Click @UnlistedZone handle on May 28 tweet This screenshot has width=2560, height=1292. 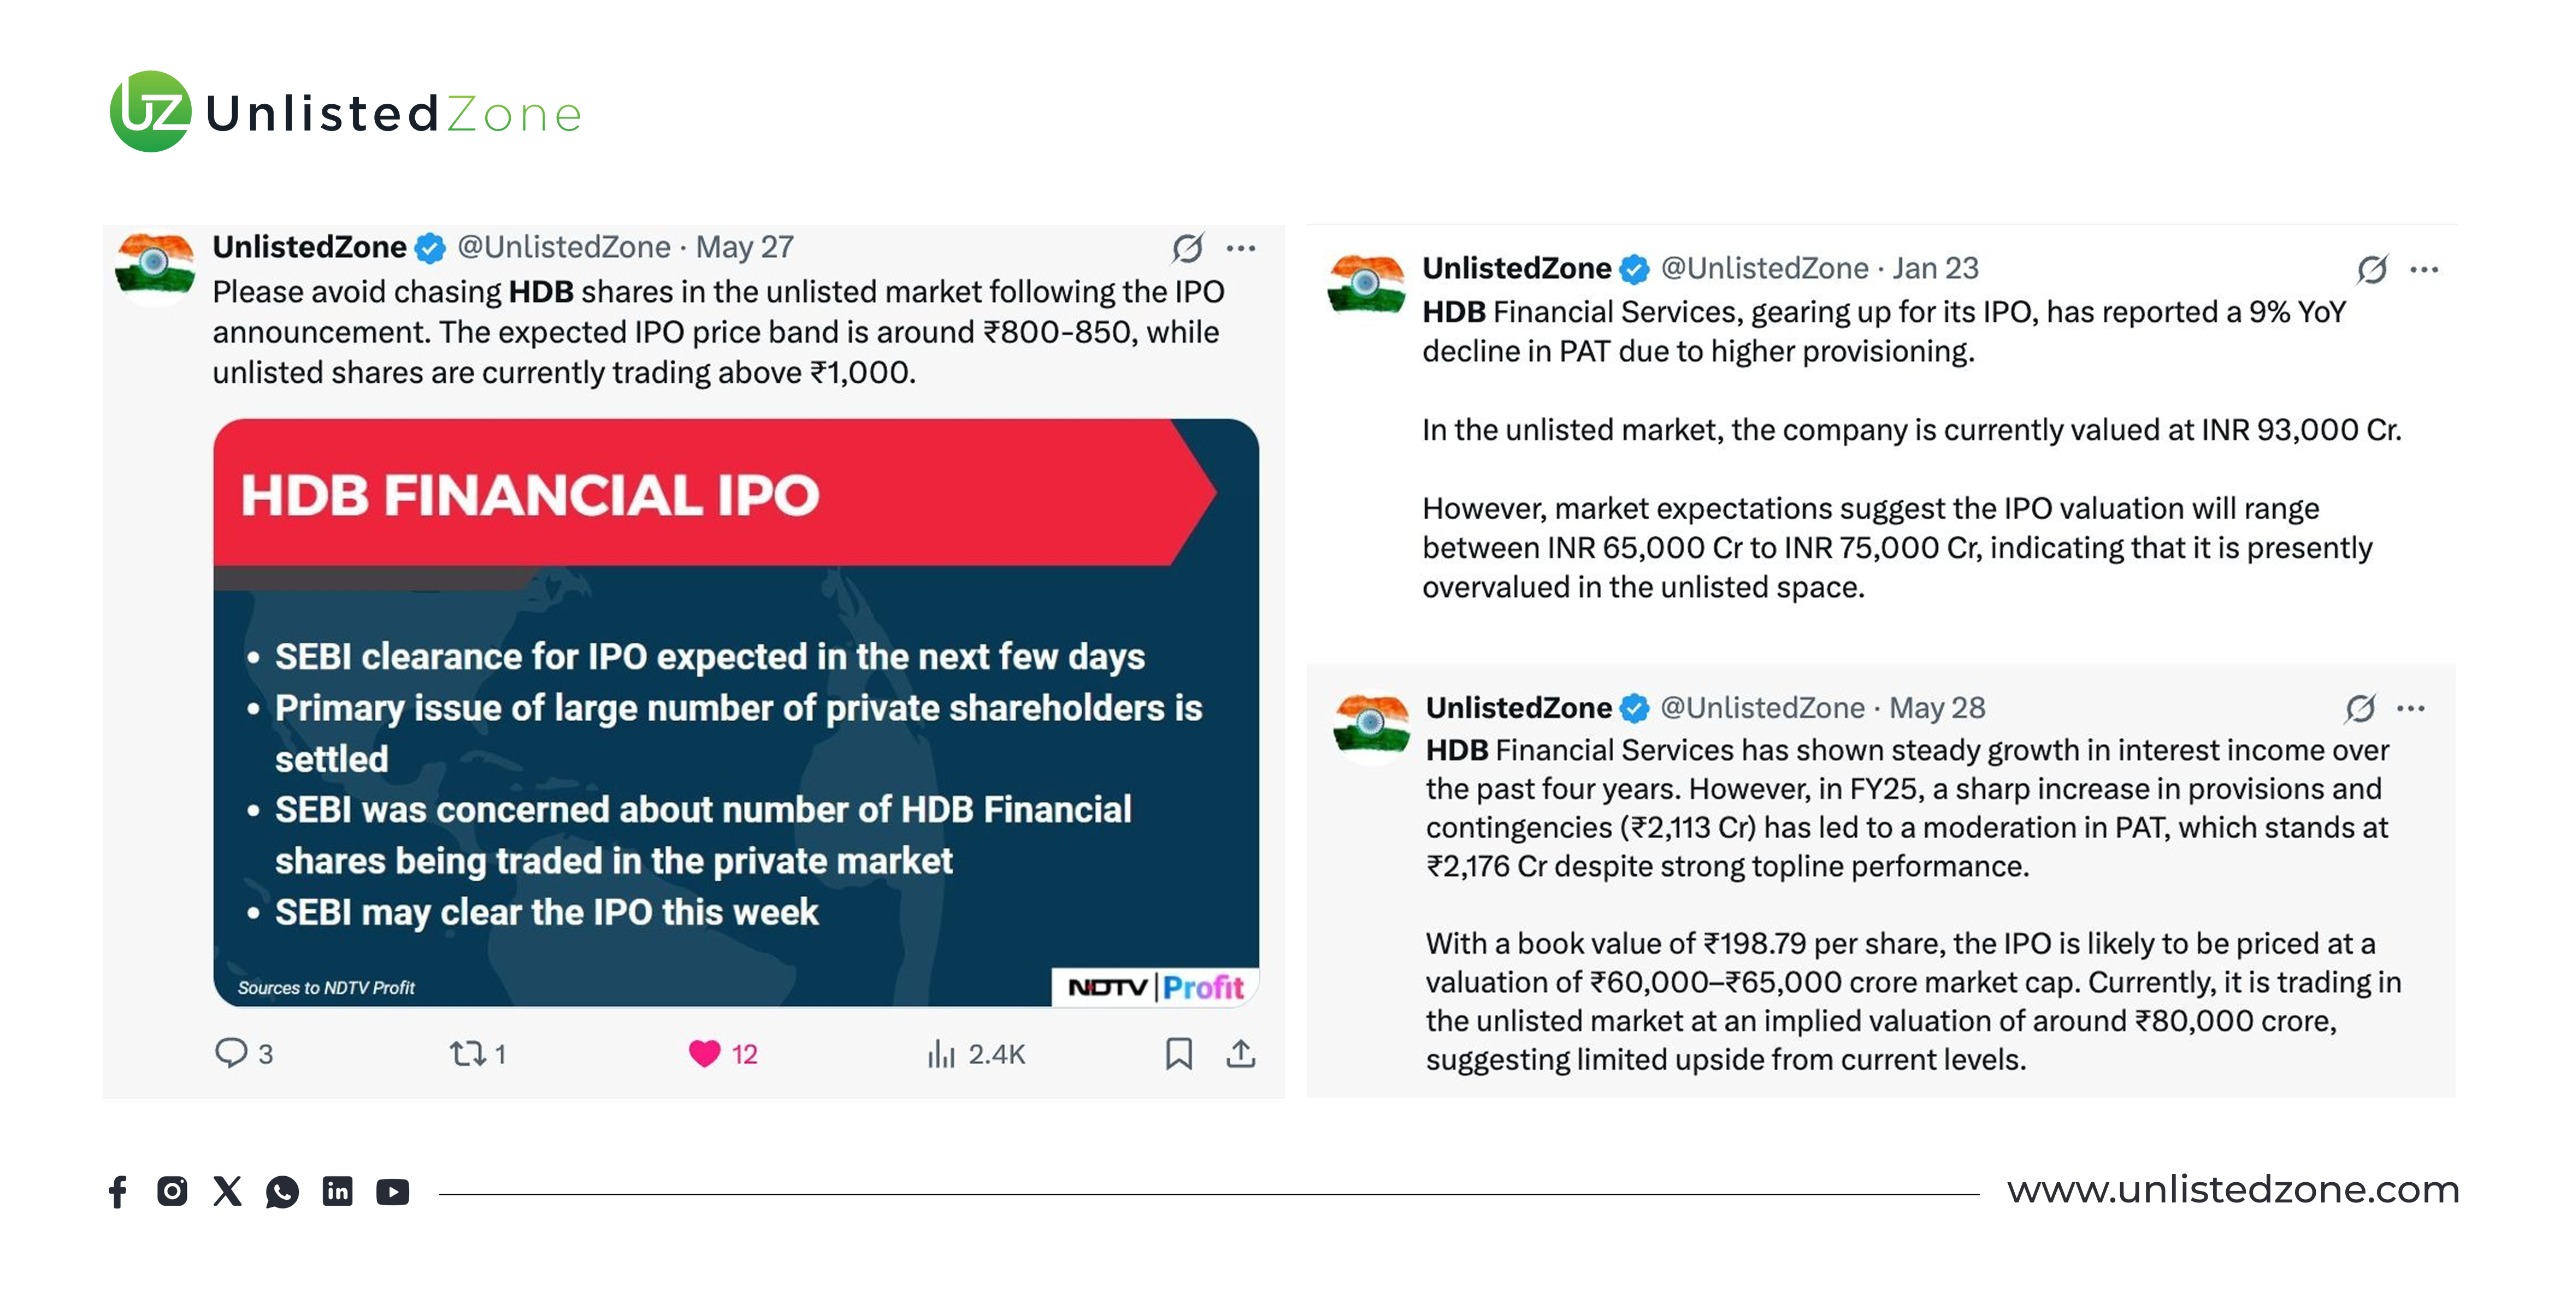coord(1762,708)
